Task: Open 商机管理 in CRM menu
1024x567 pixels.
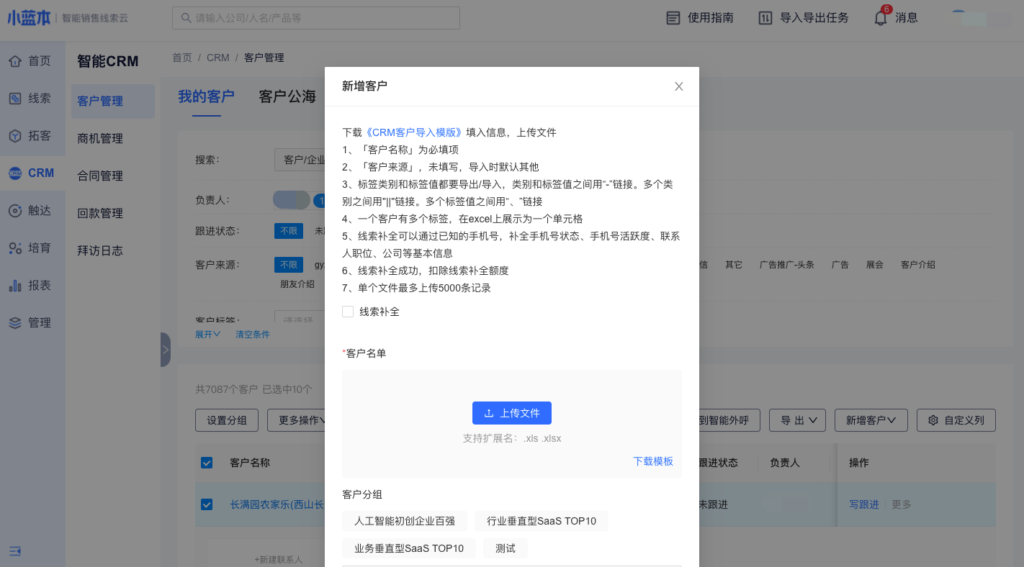Action: [x=100, y=139]
